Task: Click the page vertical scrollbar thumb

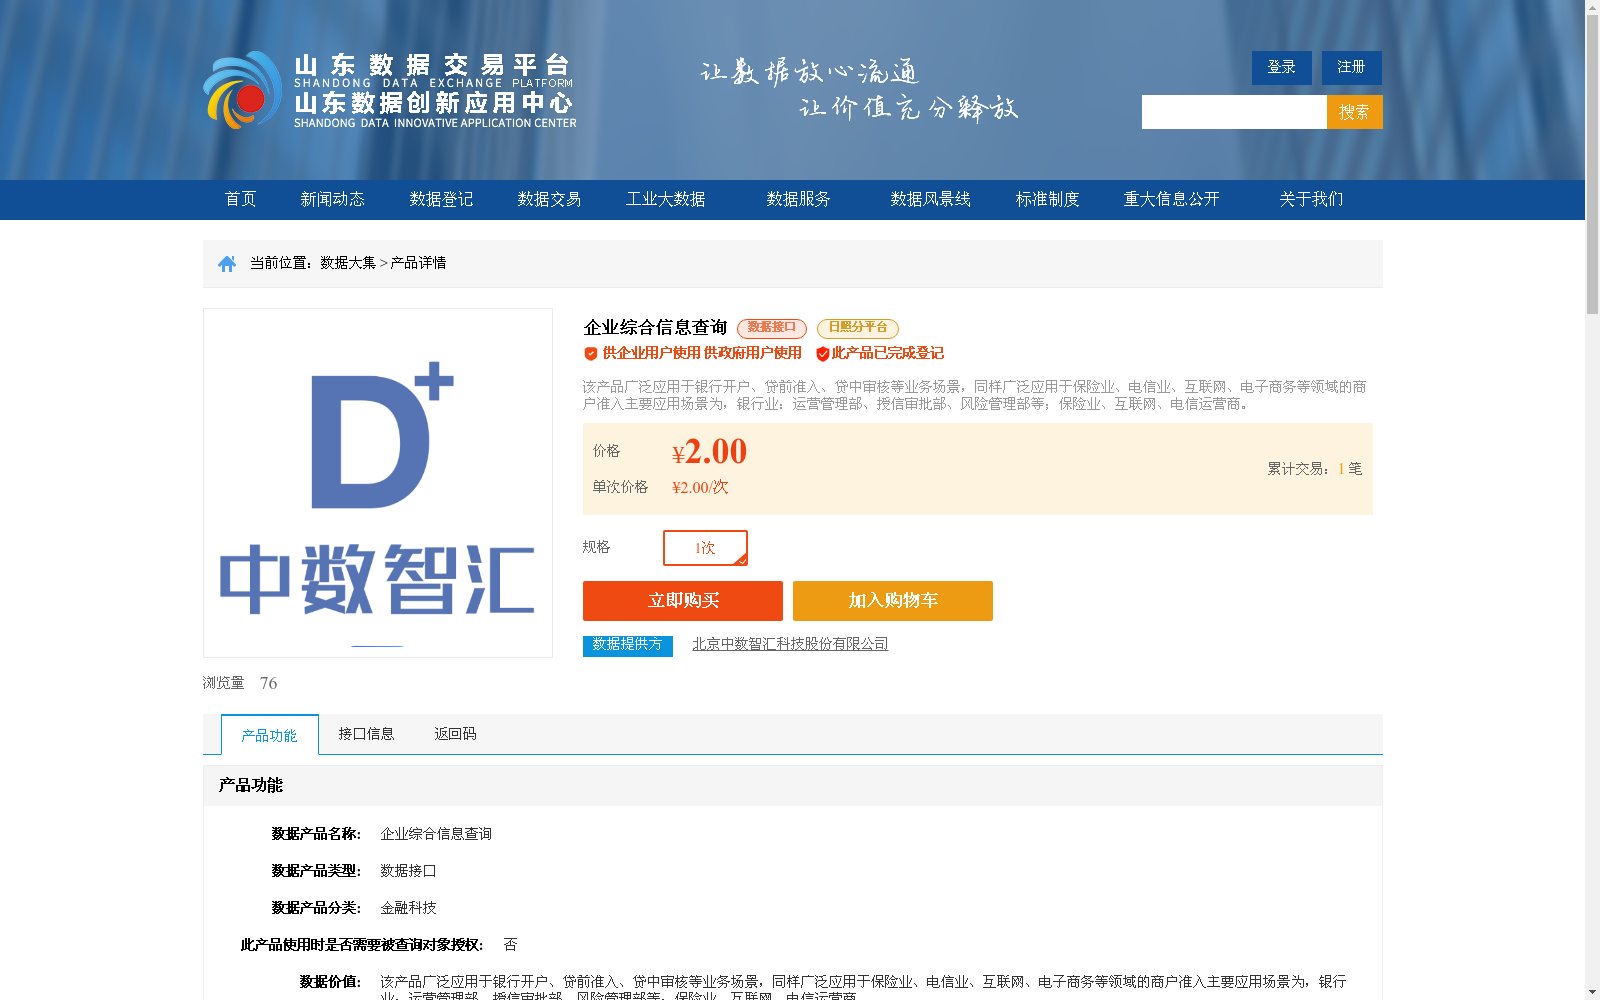Action: tap(1592, 165)
